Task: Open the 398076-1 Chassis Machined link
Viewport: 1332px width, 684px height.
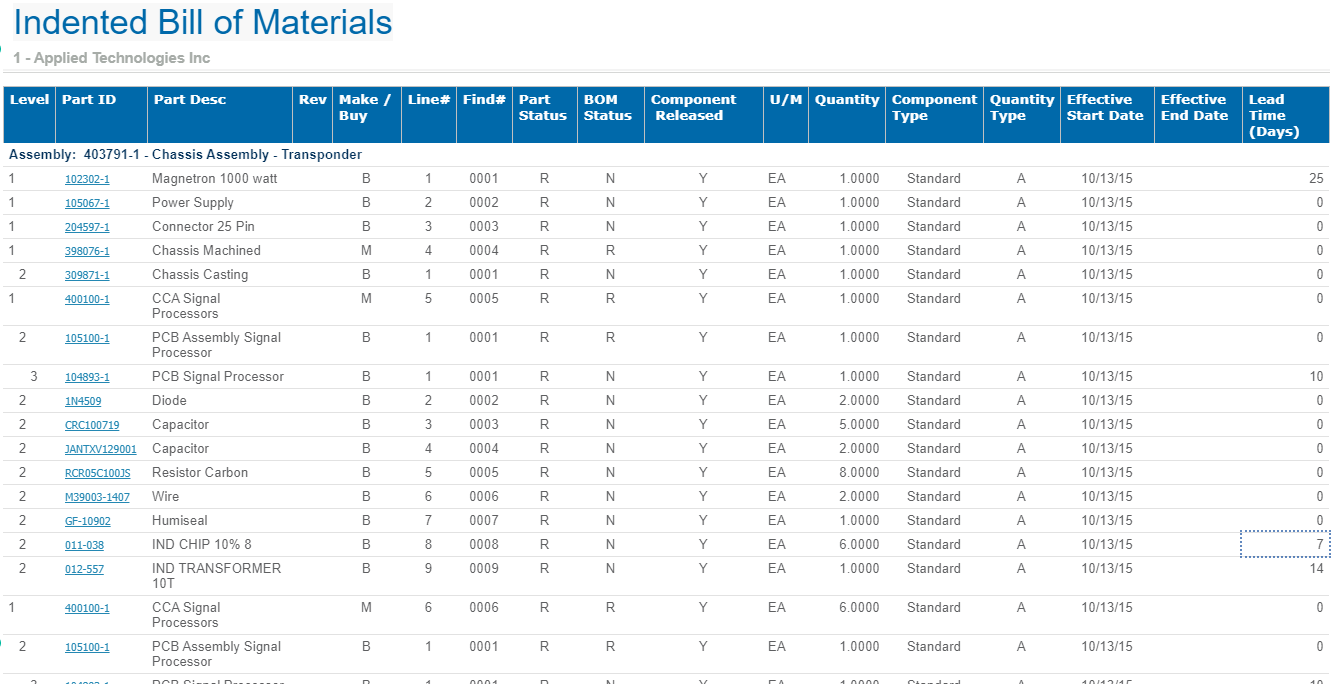Action: 87,252
